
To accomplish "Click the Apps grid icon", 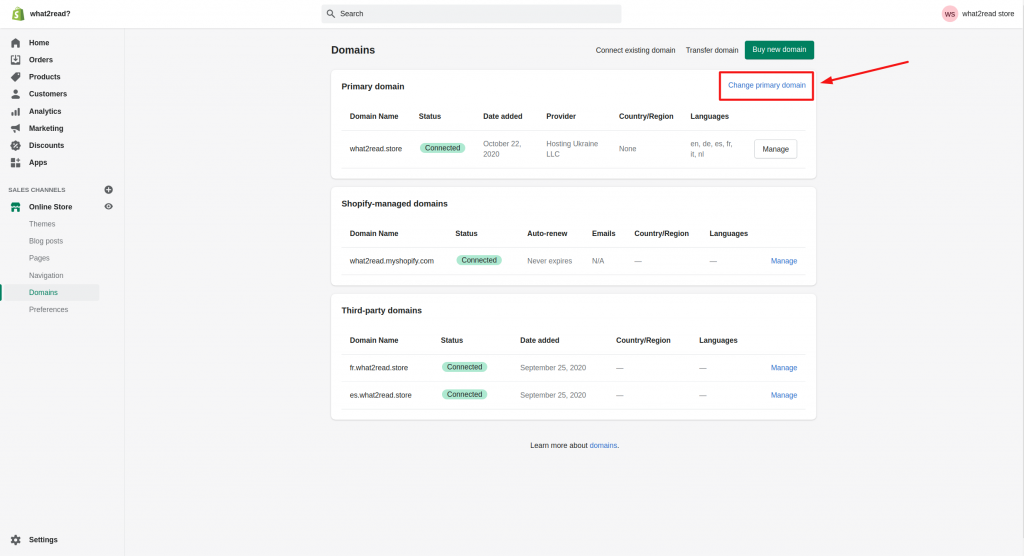I will point(16,163).
